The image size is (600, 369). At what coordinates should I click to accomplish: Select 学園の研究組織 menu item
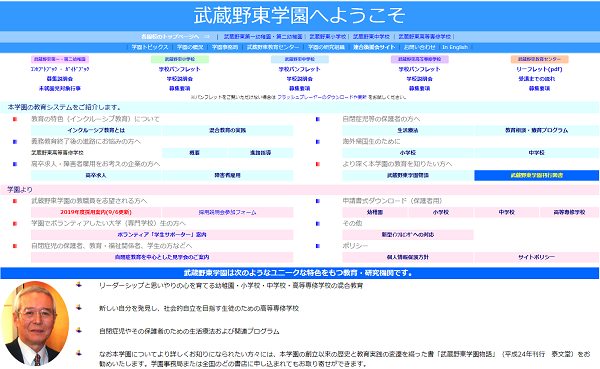click(x=326, y=47)
